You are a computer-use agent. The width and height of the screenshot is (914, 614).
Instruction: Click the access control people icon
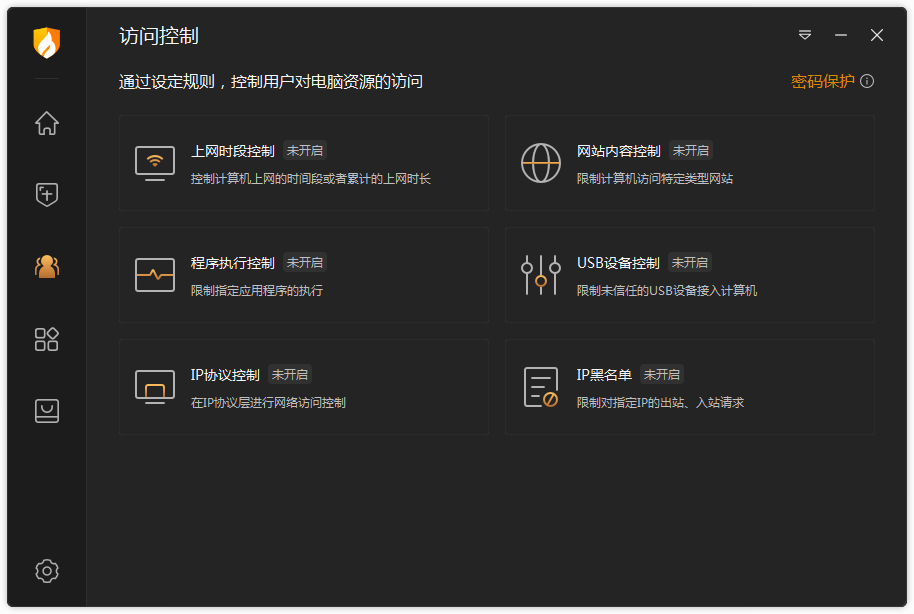pyautogui.click(x=45, y=266)
